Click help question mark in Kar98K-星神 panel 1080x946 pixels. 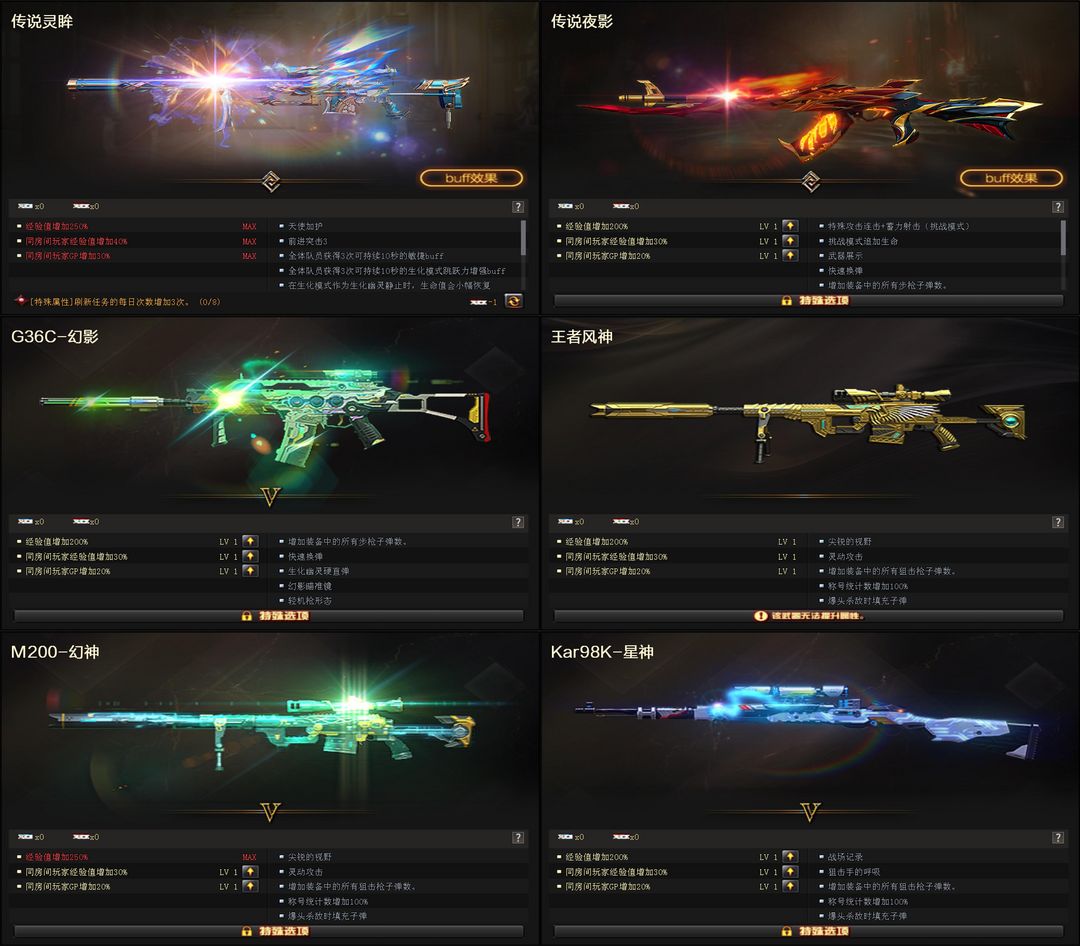coord(1058,838)
